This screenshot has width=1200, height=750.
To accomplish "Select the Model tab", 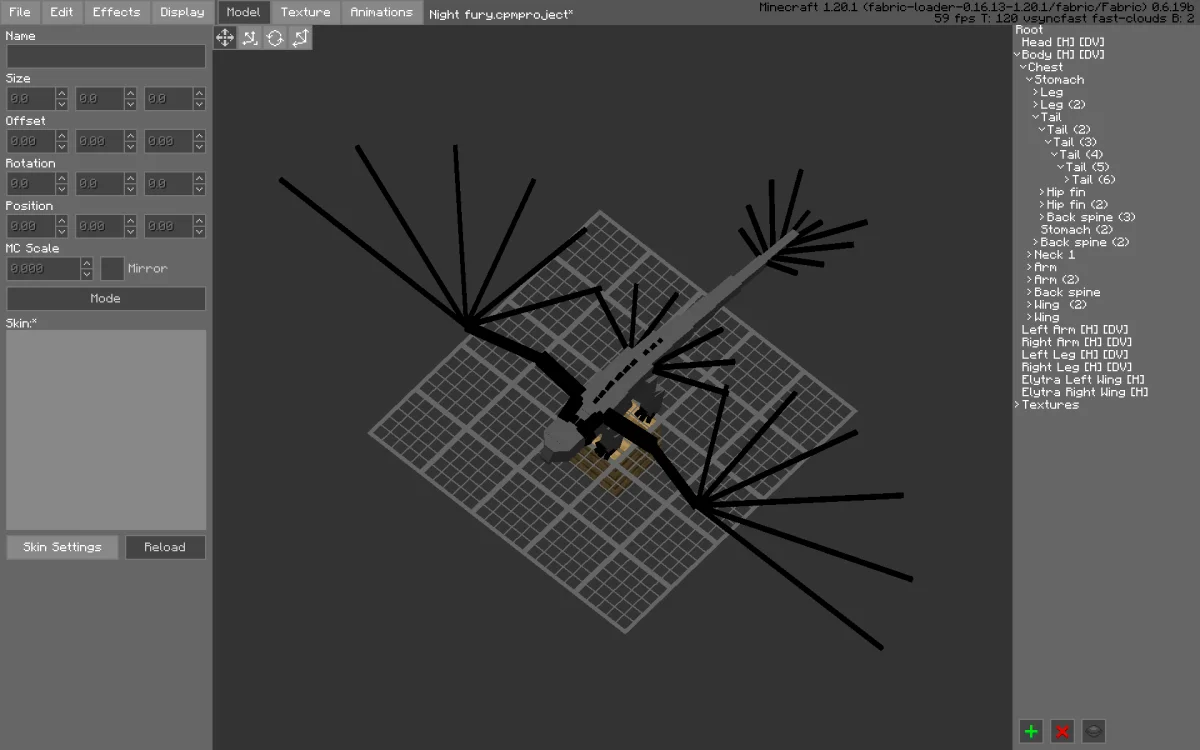I will (243, 12).
